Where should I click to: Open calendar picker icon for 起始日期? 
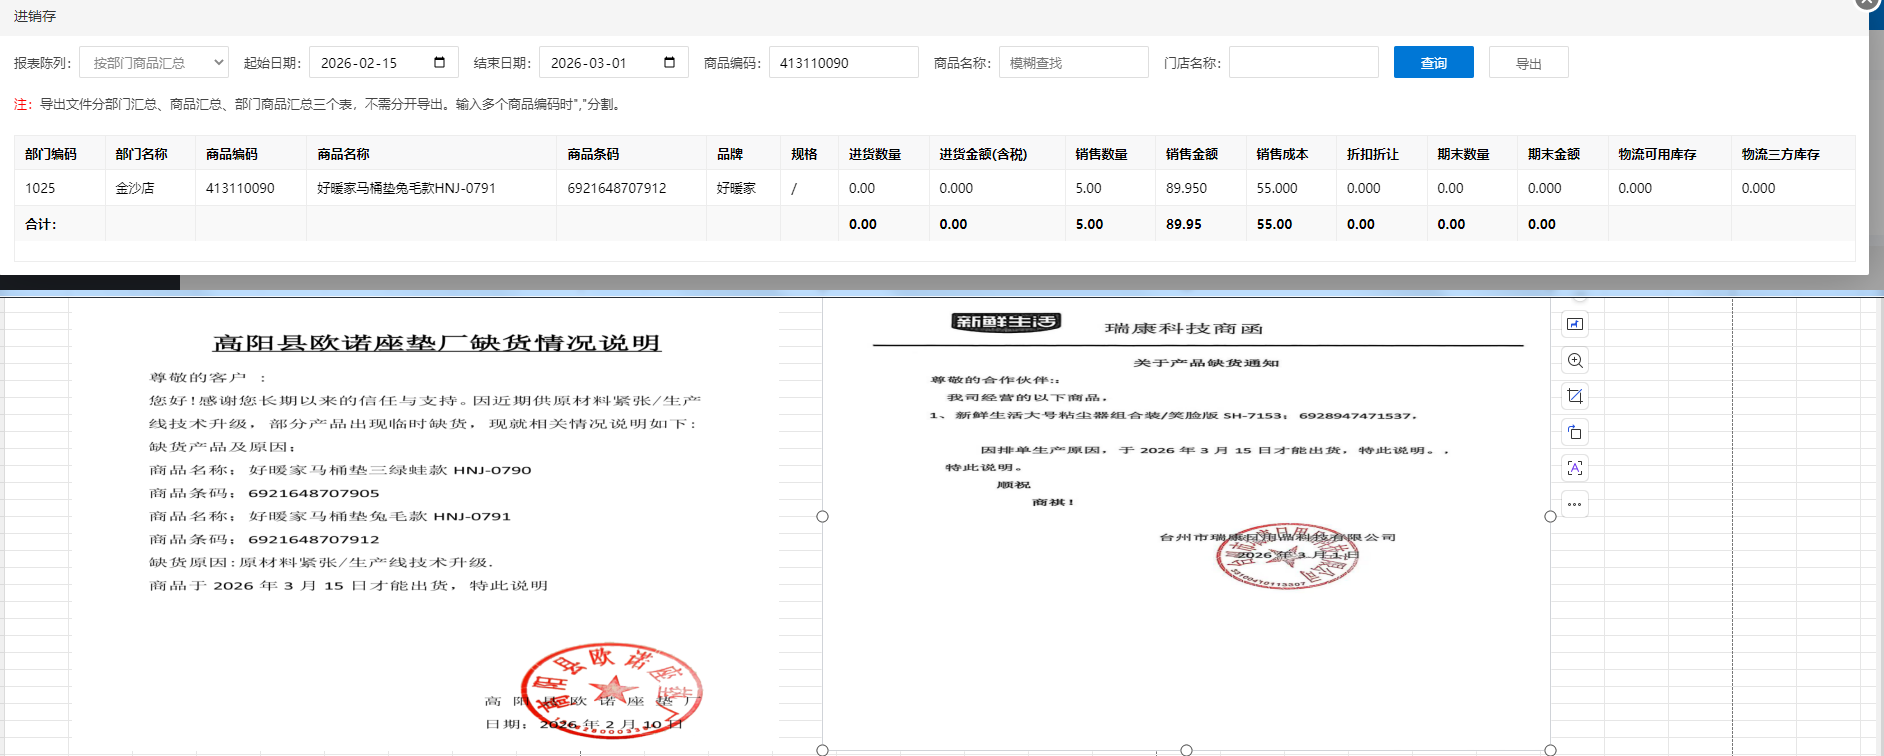point(439,63)
